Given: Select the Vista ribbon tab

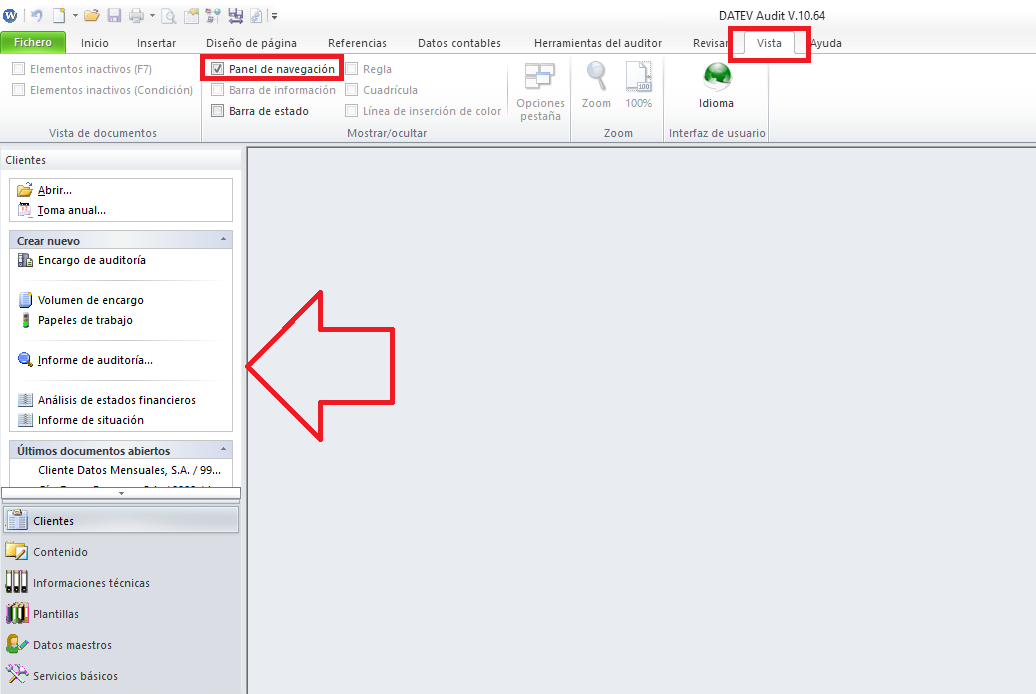Looking at the screenshot, I should coord(769,43).
